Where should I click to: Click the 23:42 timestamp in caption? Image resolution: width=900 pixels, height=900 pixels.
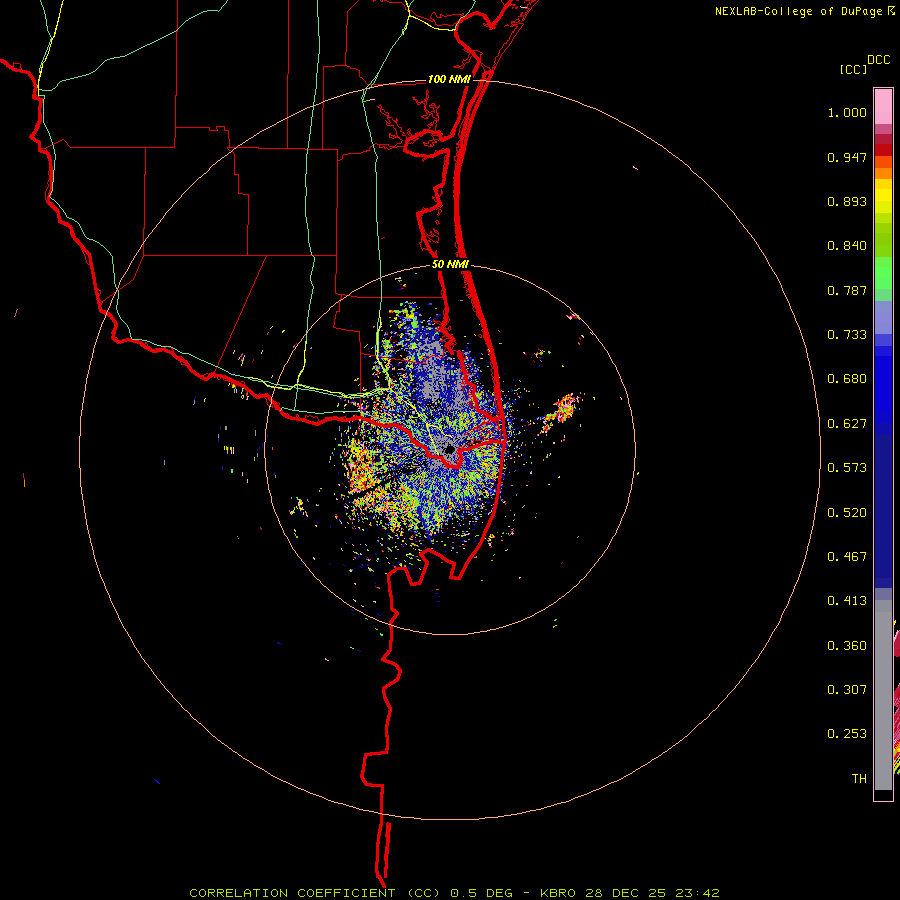tap(696, 893)
